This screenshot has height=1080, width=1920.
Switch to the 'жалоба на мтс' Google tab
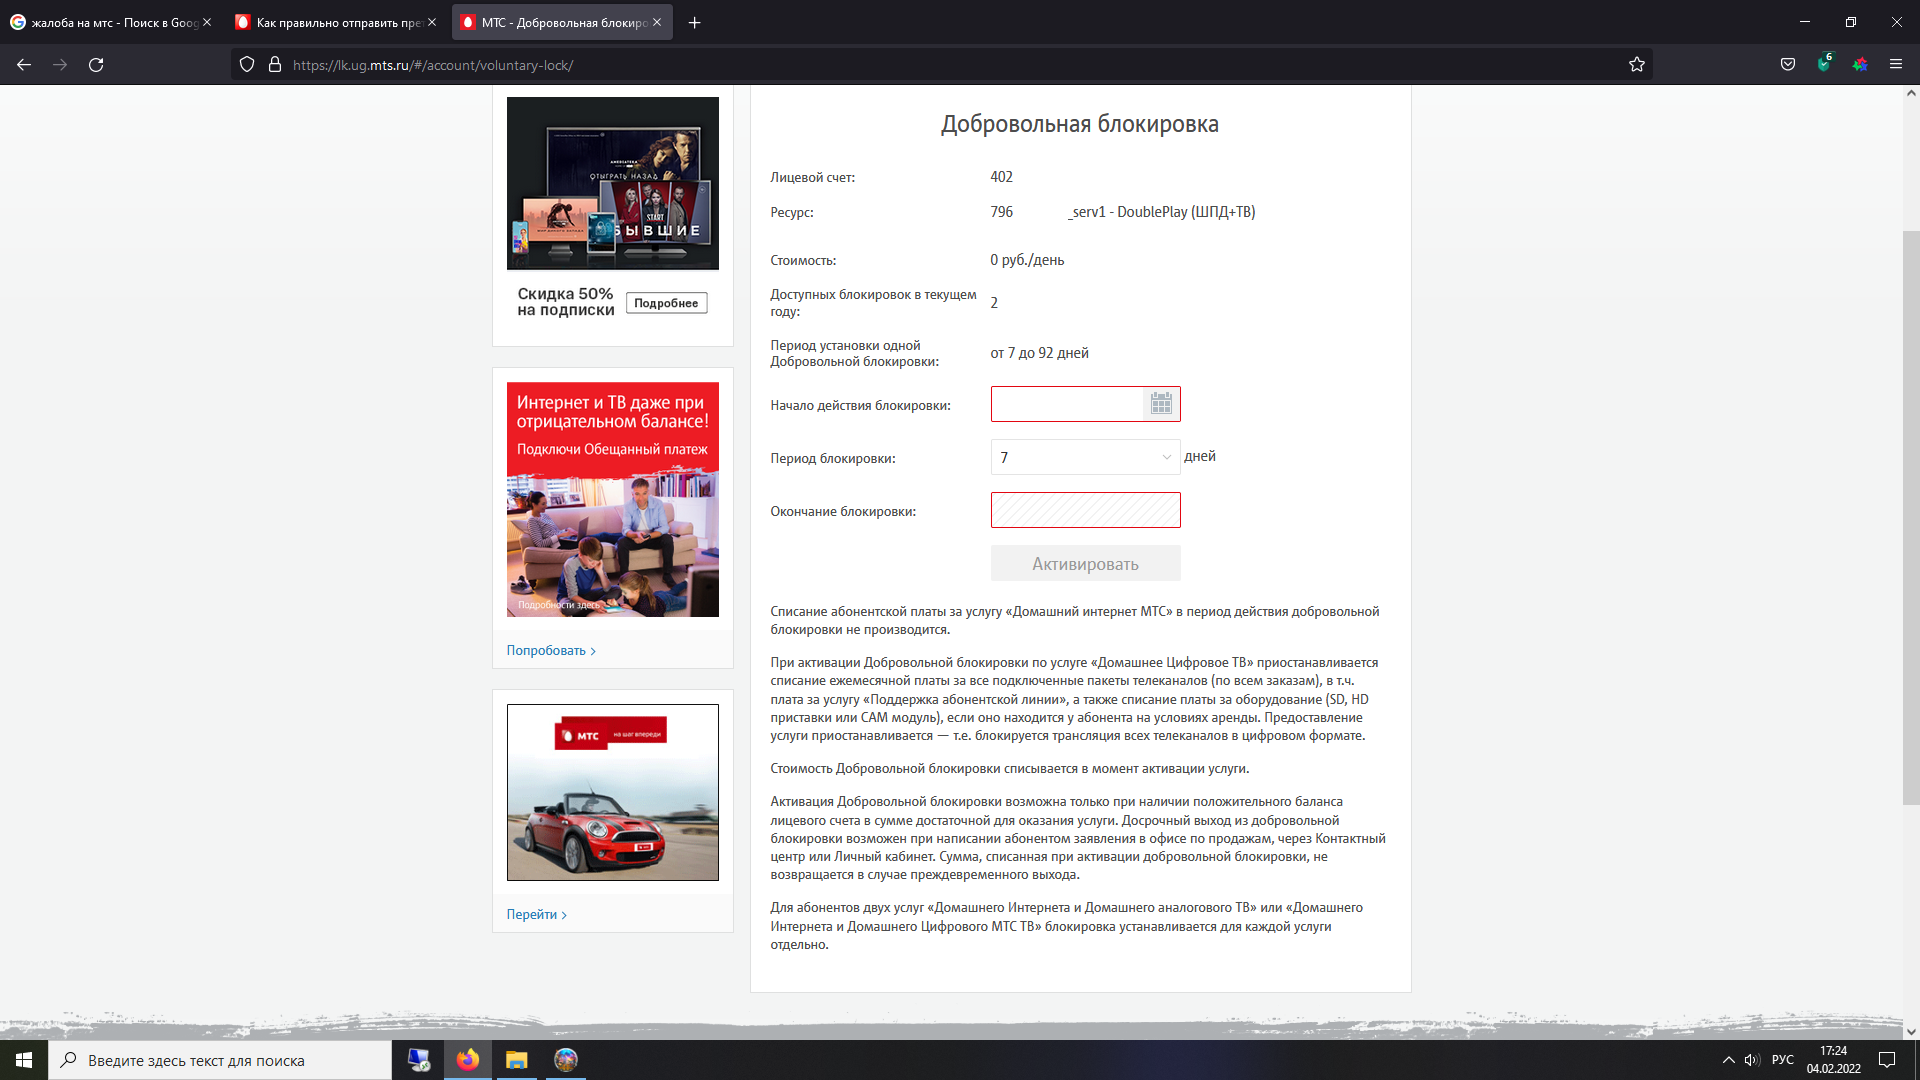pyautogui.click(x=110, y=22)
